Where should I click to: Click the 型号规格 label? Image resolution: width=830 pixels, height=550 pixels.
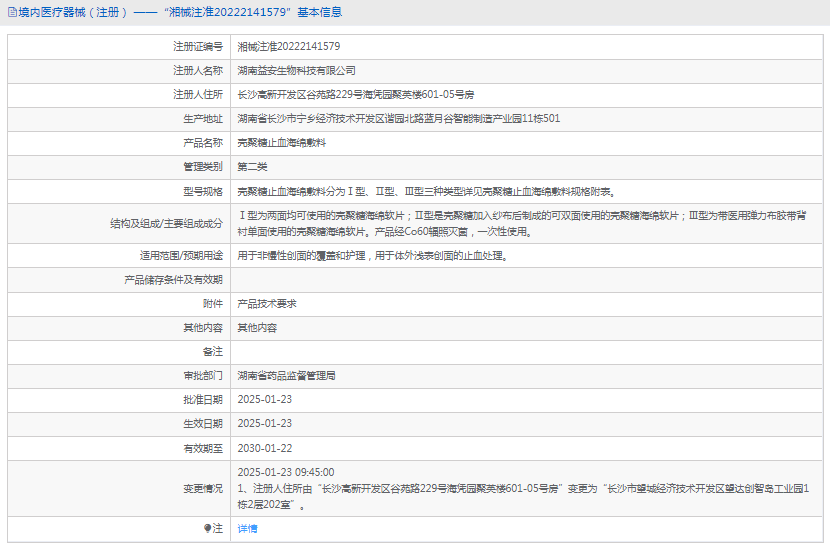click(203, 192)
